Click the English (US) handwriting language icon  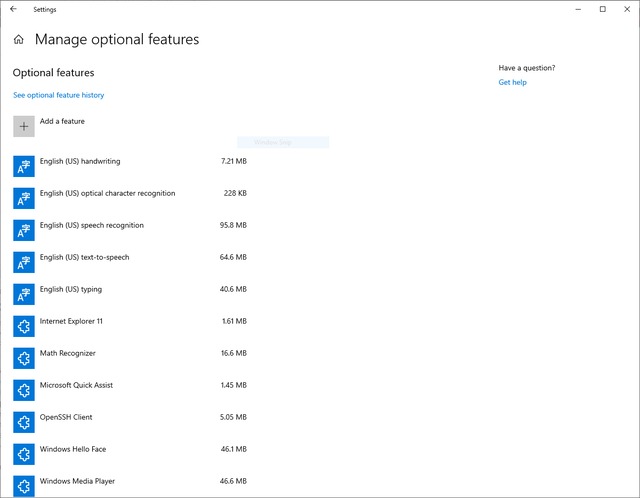click(24, 166)
